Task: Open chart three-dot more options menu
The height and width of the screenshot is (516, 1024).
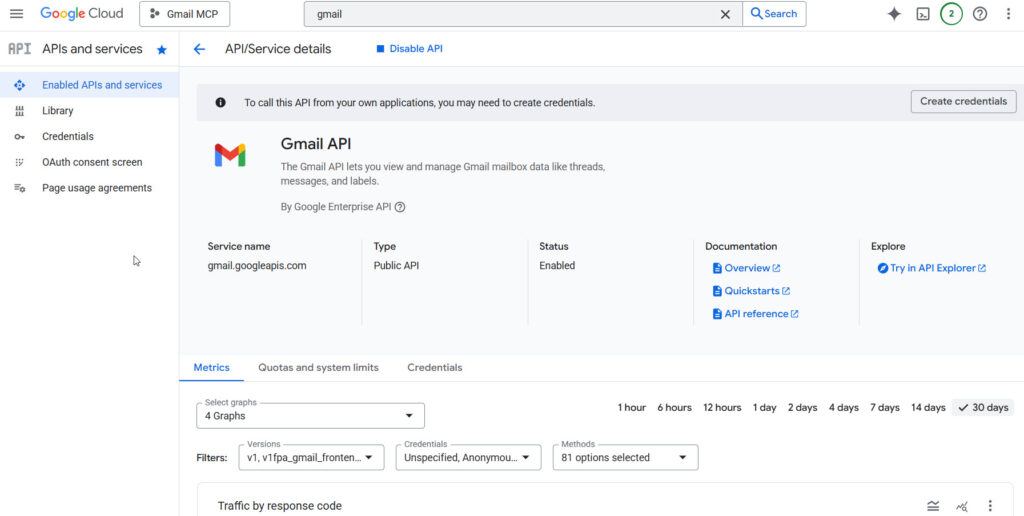Action: coord(990,506)
